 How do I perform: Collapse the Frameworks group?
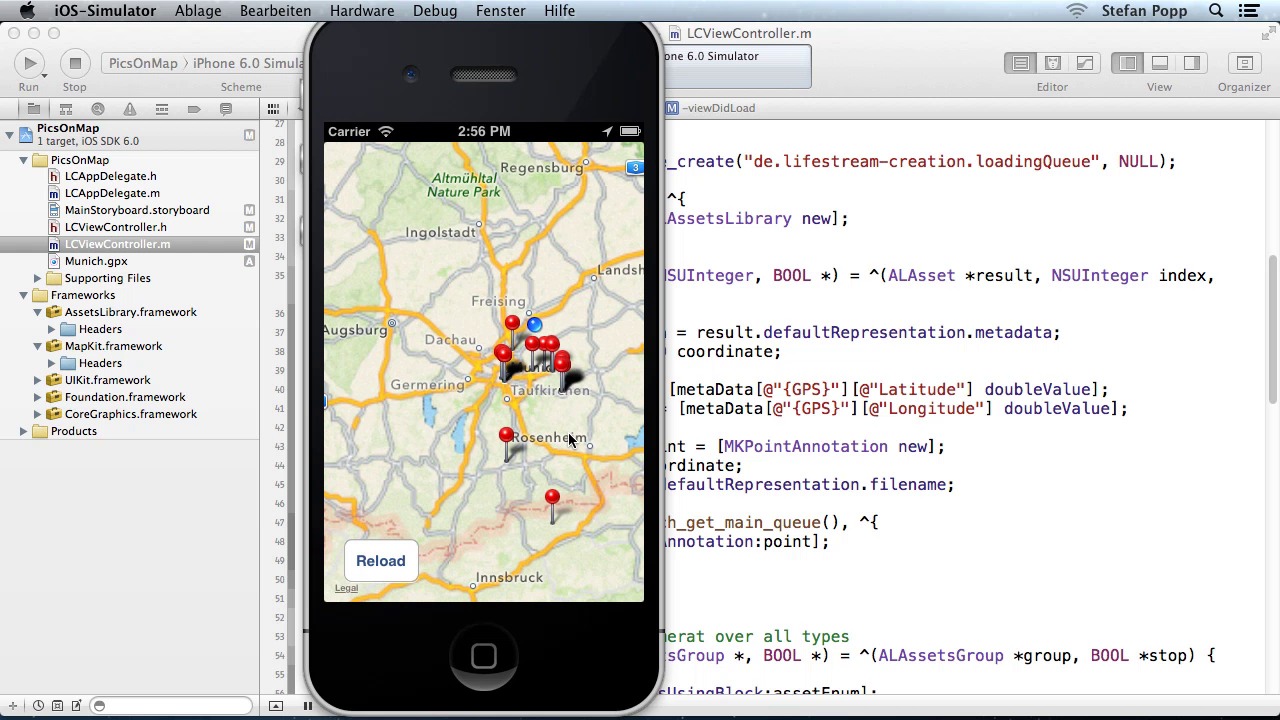click(x=23, y=295)
